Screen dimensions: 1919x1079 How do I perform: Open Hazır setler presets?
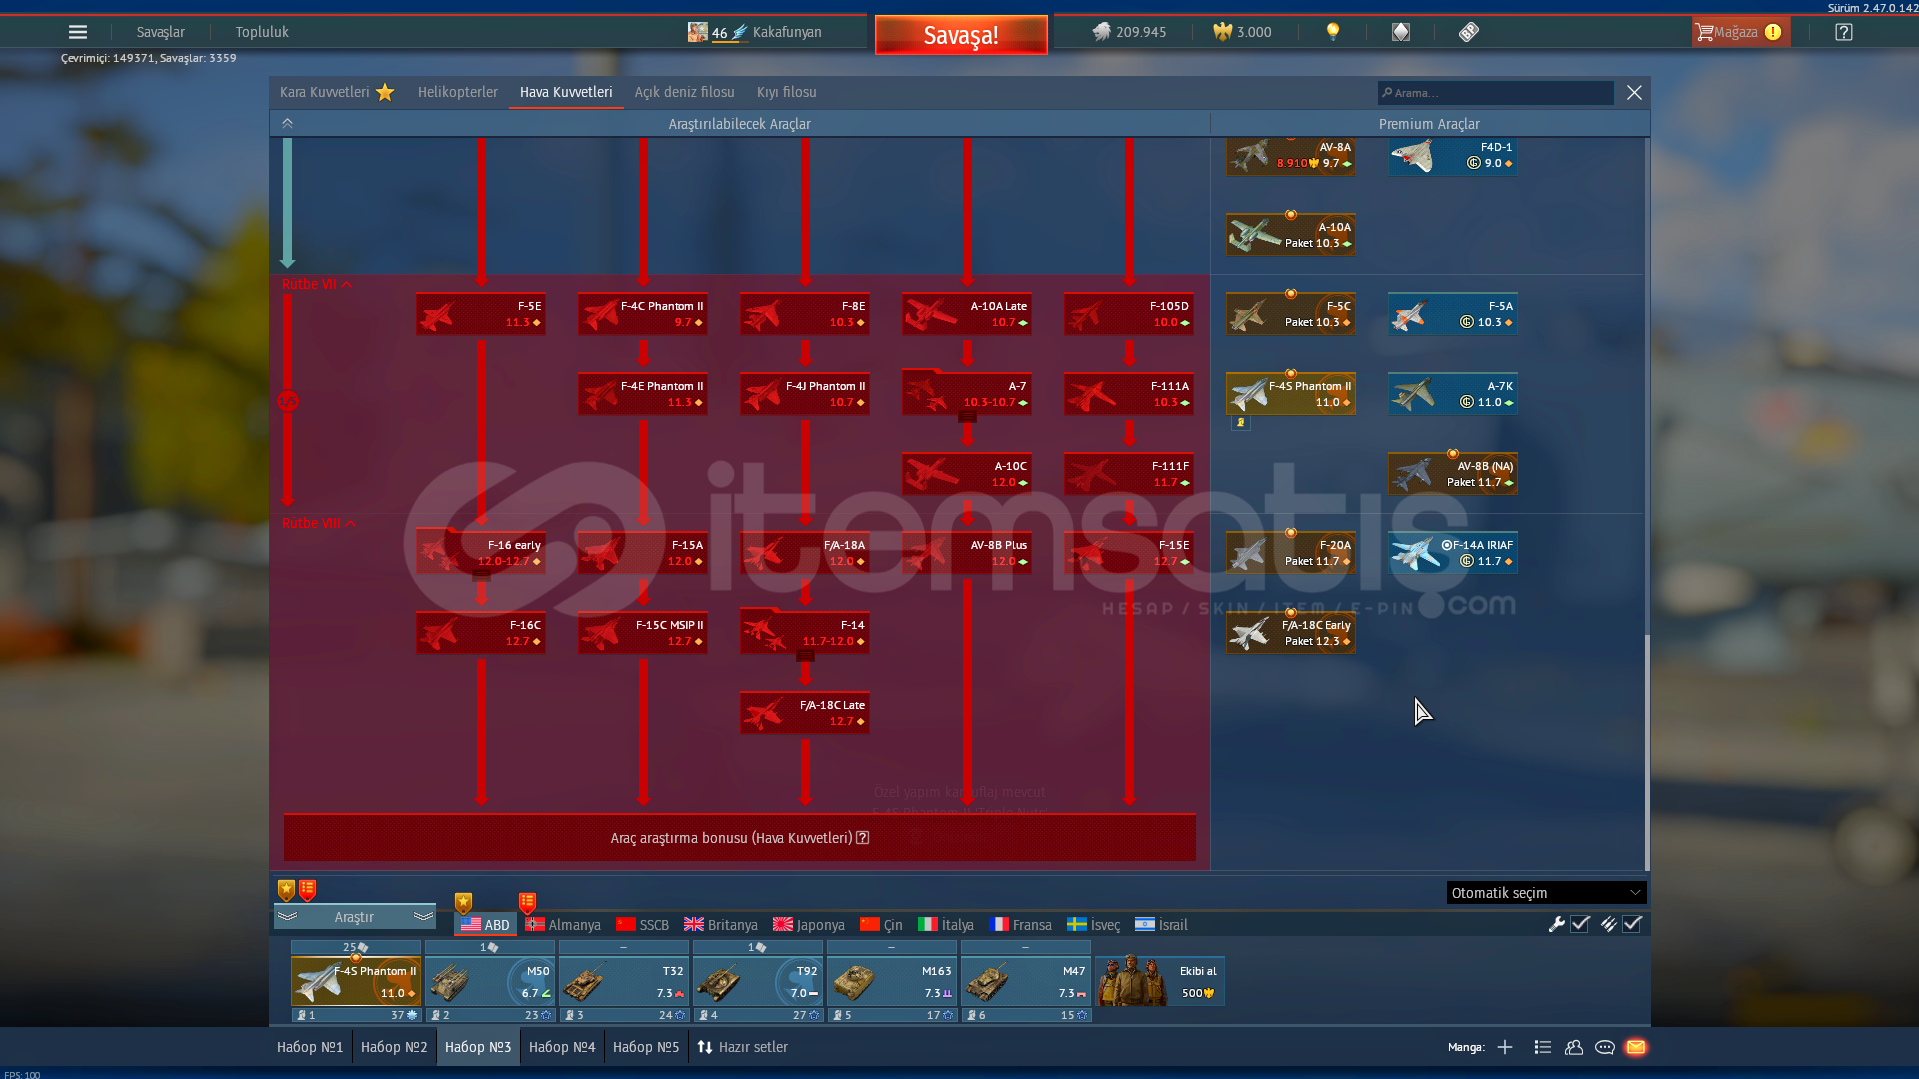[x=742, y=1047]
